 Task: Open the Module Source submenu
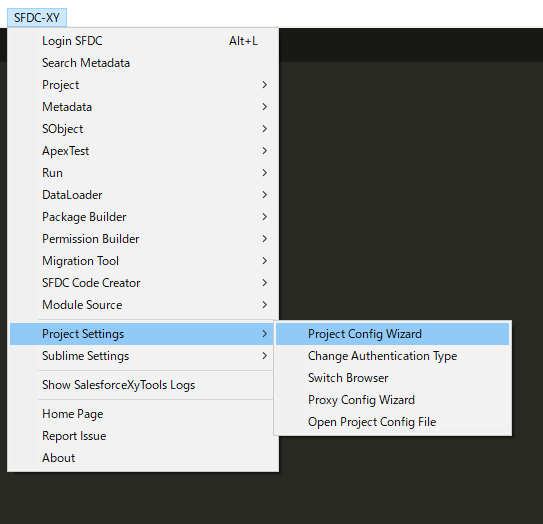(x=143, y=305)
